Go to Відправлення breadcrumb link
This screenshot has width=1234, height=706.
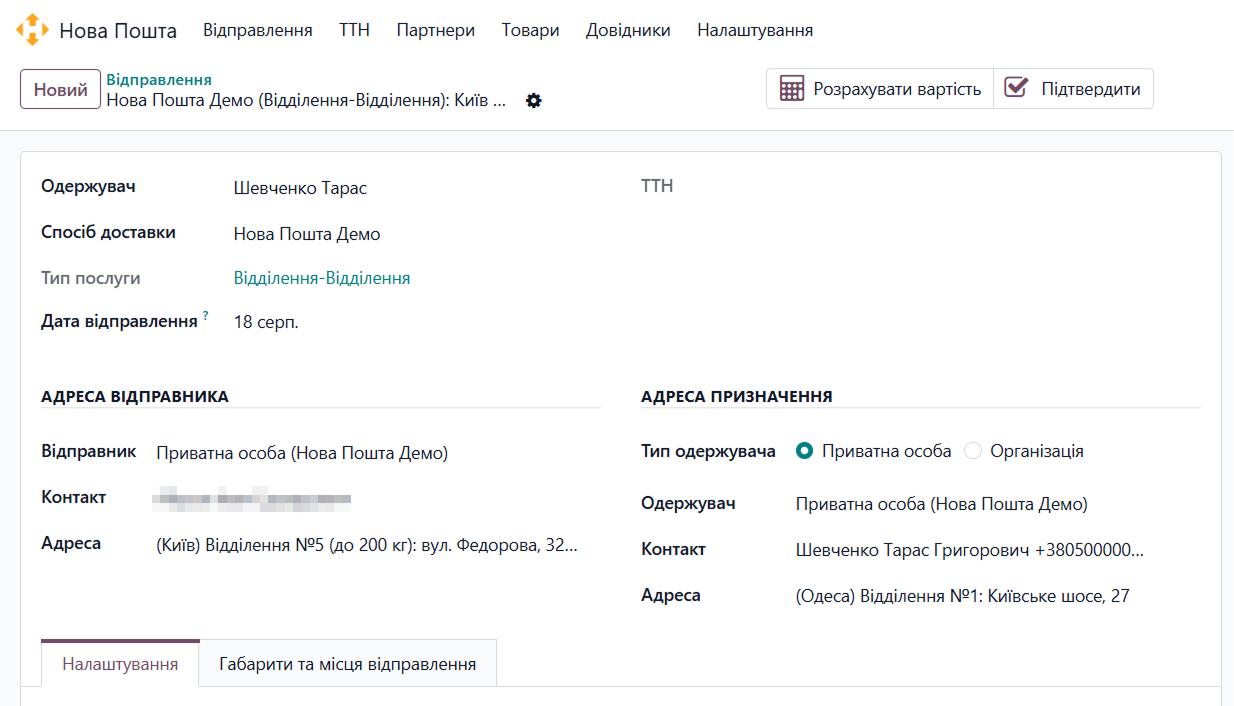click(x=159, y=79)
